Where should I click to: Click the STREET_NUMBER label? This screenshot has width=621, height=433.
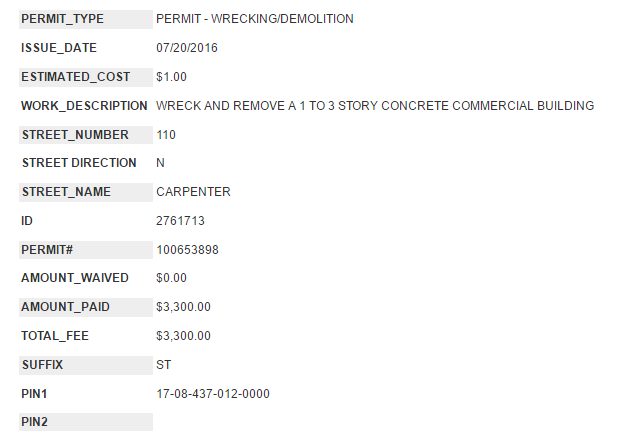[x=75, y=135]
